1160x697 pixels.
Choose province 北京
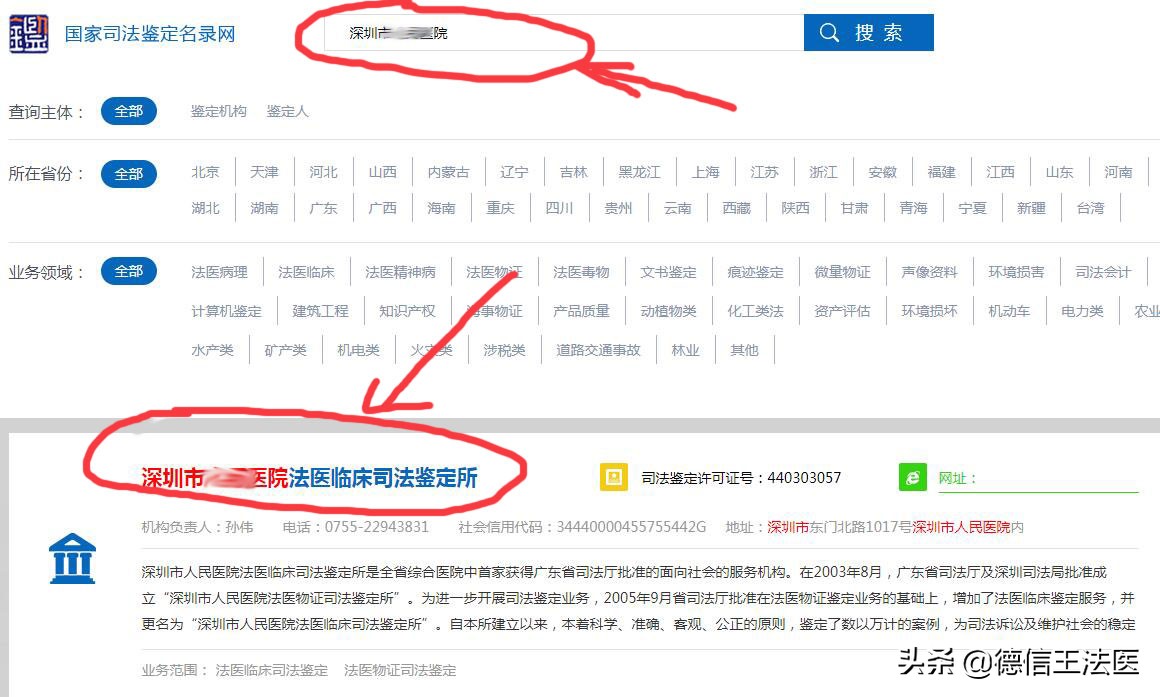[205, 172]
